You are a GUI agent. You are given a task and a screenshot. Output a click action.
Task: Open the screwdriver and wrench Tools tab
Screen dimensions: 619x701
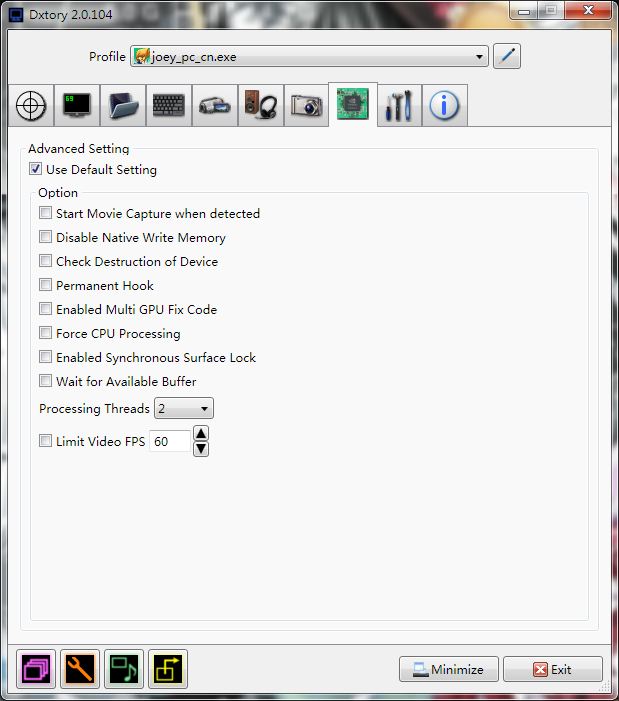coord(399,106)
